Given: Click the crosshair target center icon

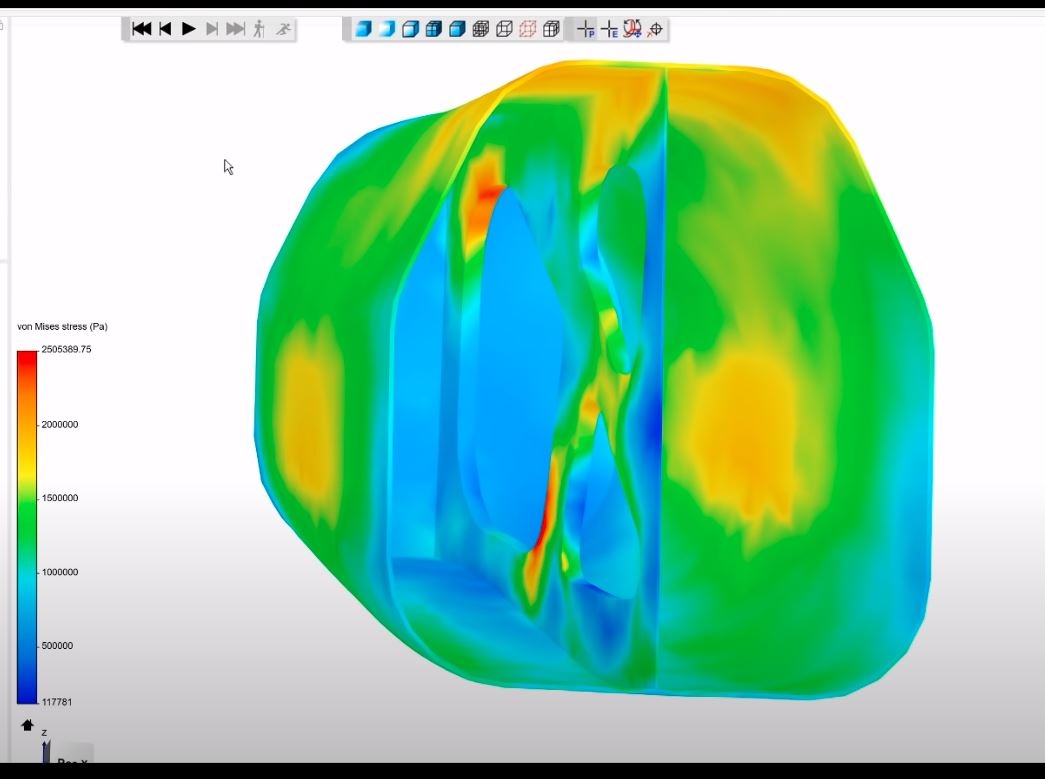Looking at the screenshot, I should coord(656,29).
